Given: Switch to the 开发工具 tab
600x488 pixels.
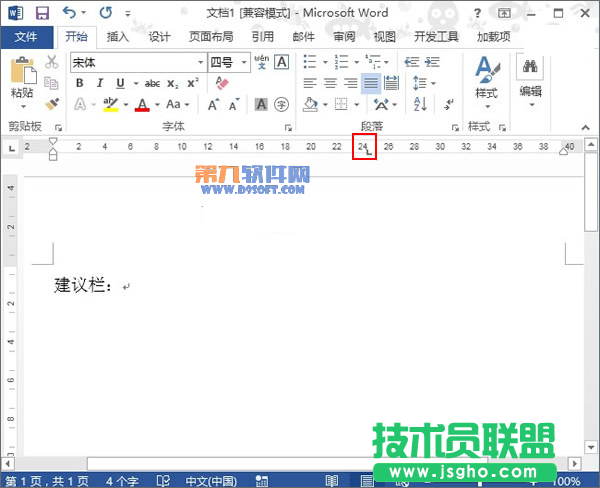Looking at the screenshot, I should point(436,37).
